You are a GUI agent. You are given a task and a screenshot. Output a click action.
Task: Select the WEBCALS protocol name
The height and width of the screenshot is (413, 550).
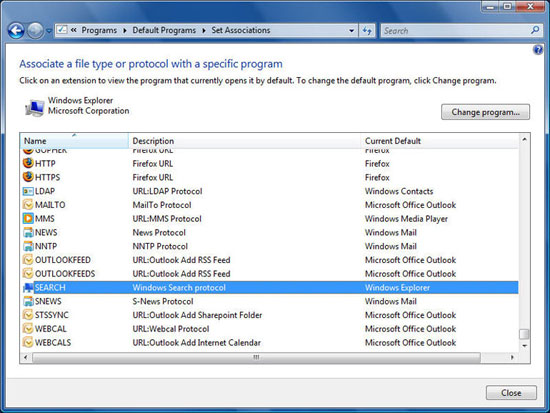(53, 342)
